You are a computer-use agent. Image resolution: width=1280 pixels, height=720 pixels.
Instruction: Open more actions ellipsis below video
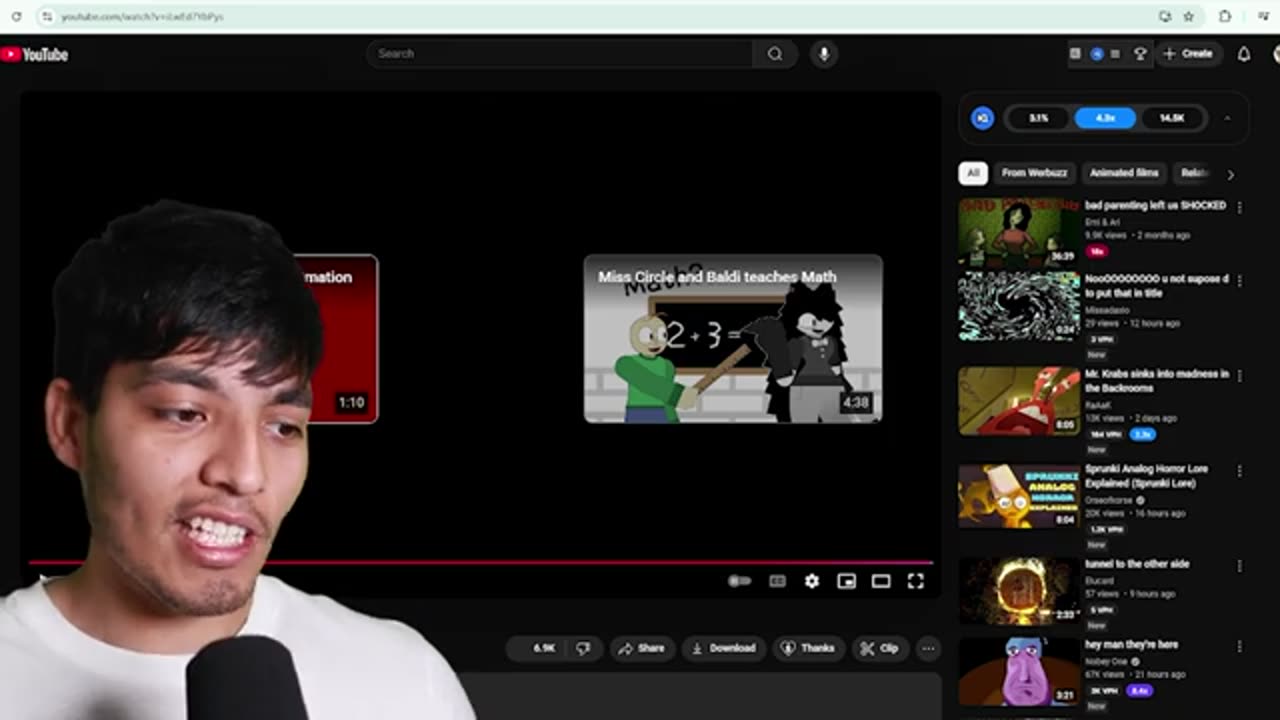click(928, 648)
